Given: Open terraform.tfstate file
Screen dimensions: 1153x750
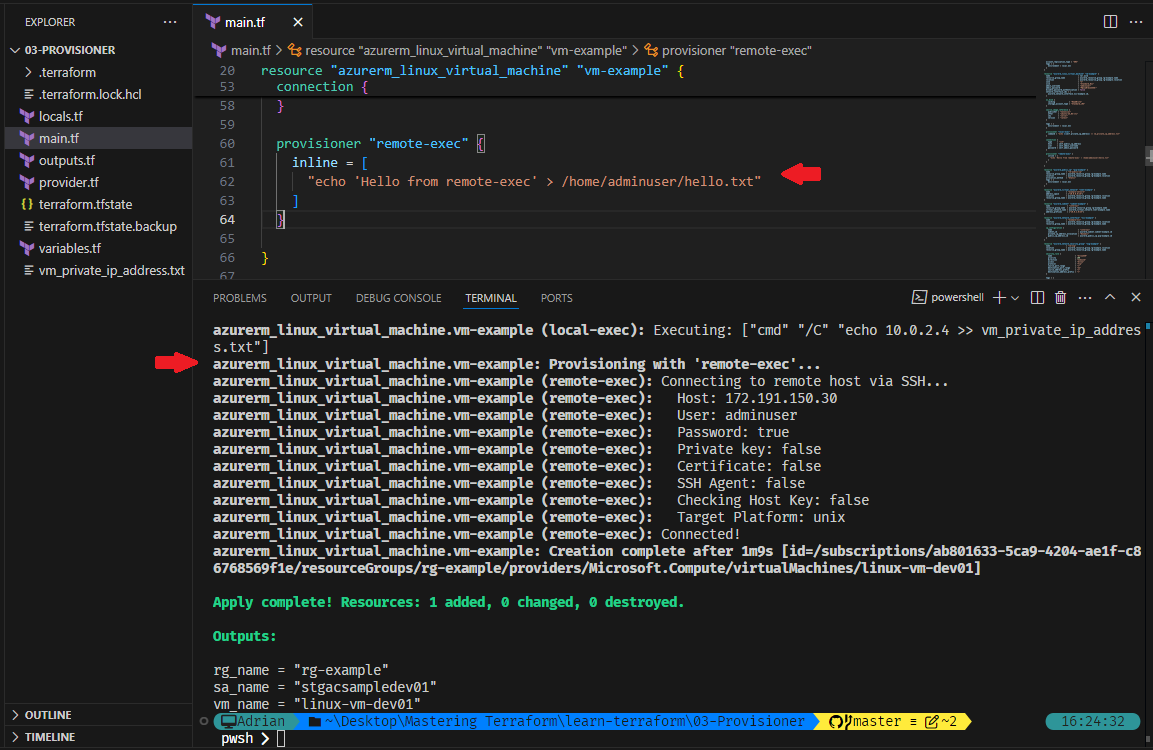Looking at the screenshot, I should pyautogui.click(x=99, y=204).
